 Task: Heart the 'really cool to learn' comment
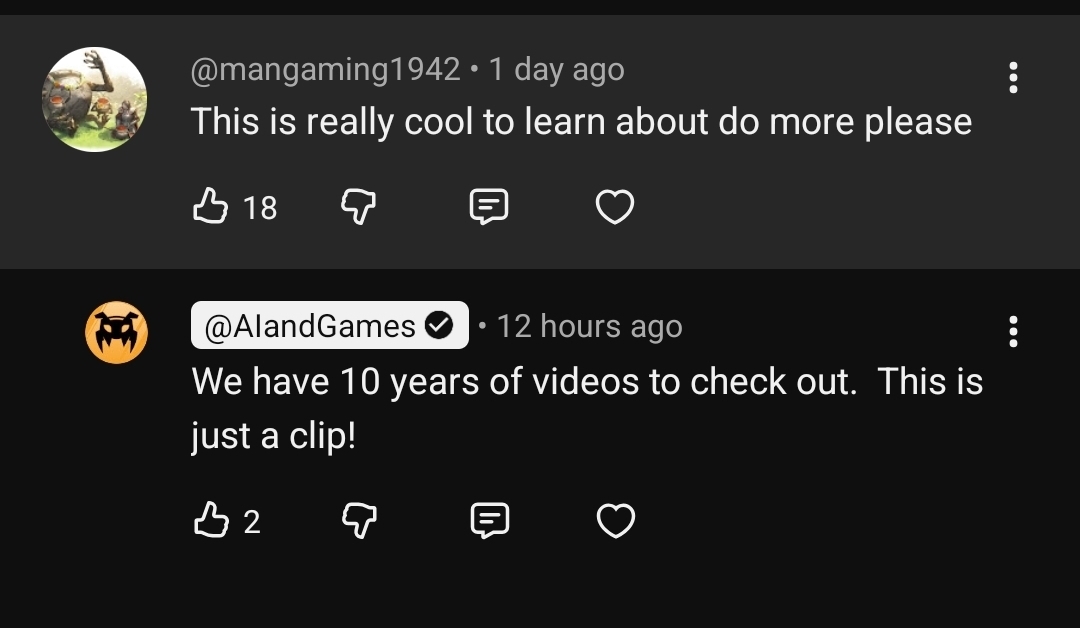tap(614, 207)
